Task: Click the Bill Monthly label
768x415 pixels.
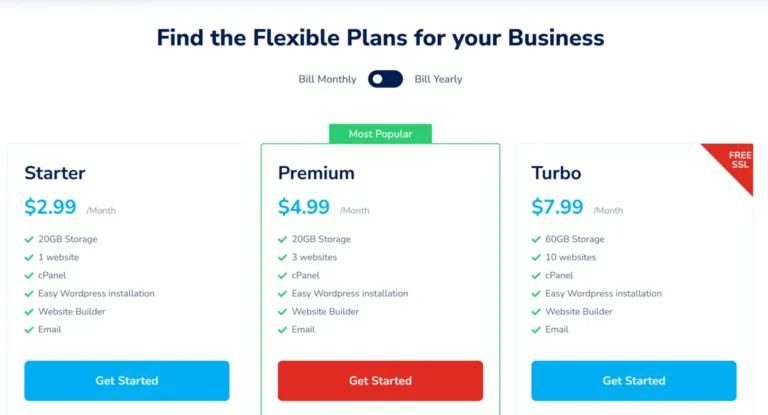Action: pos(327,79)
